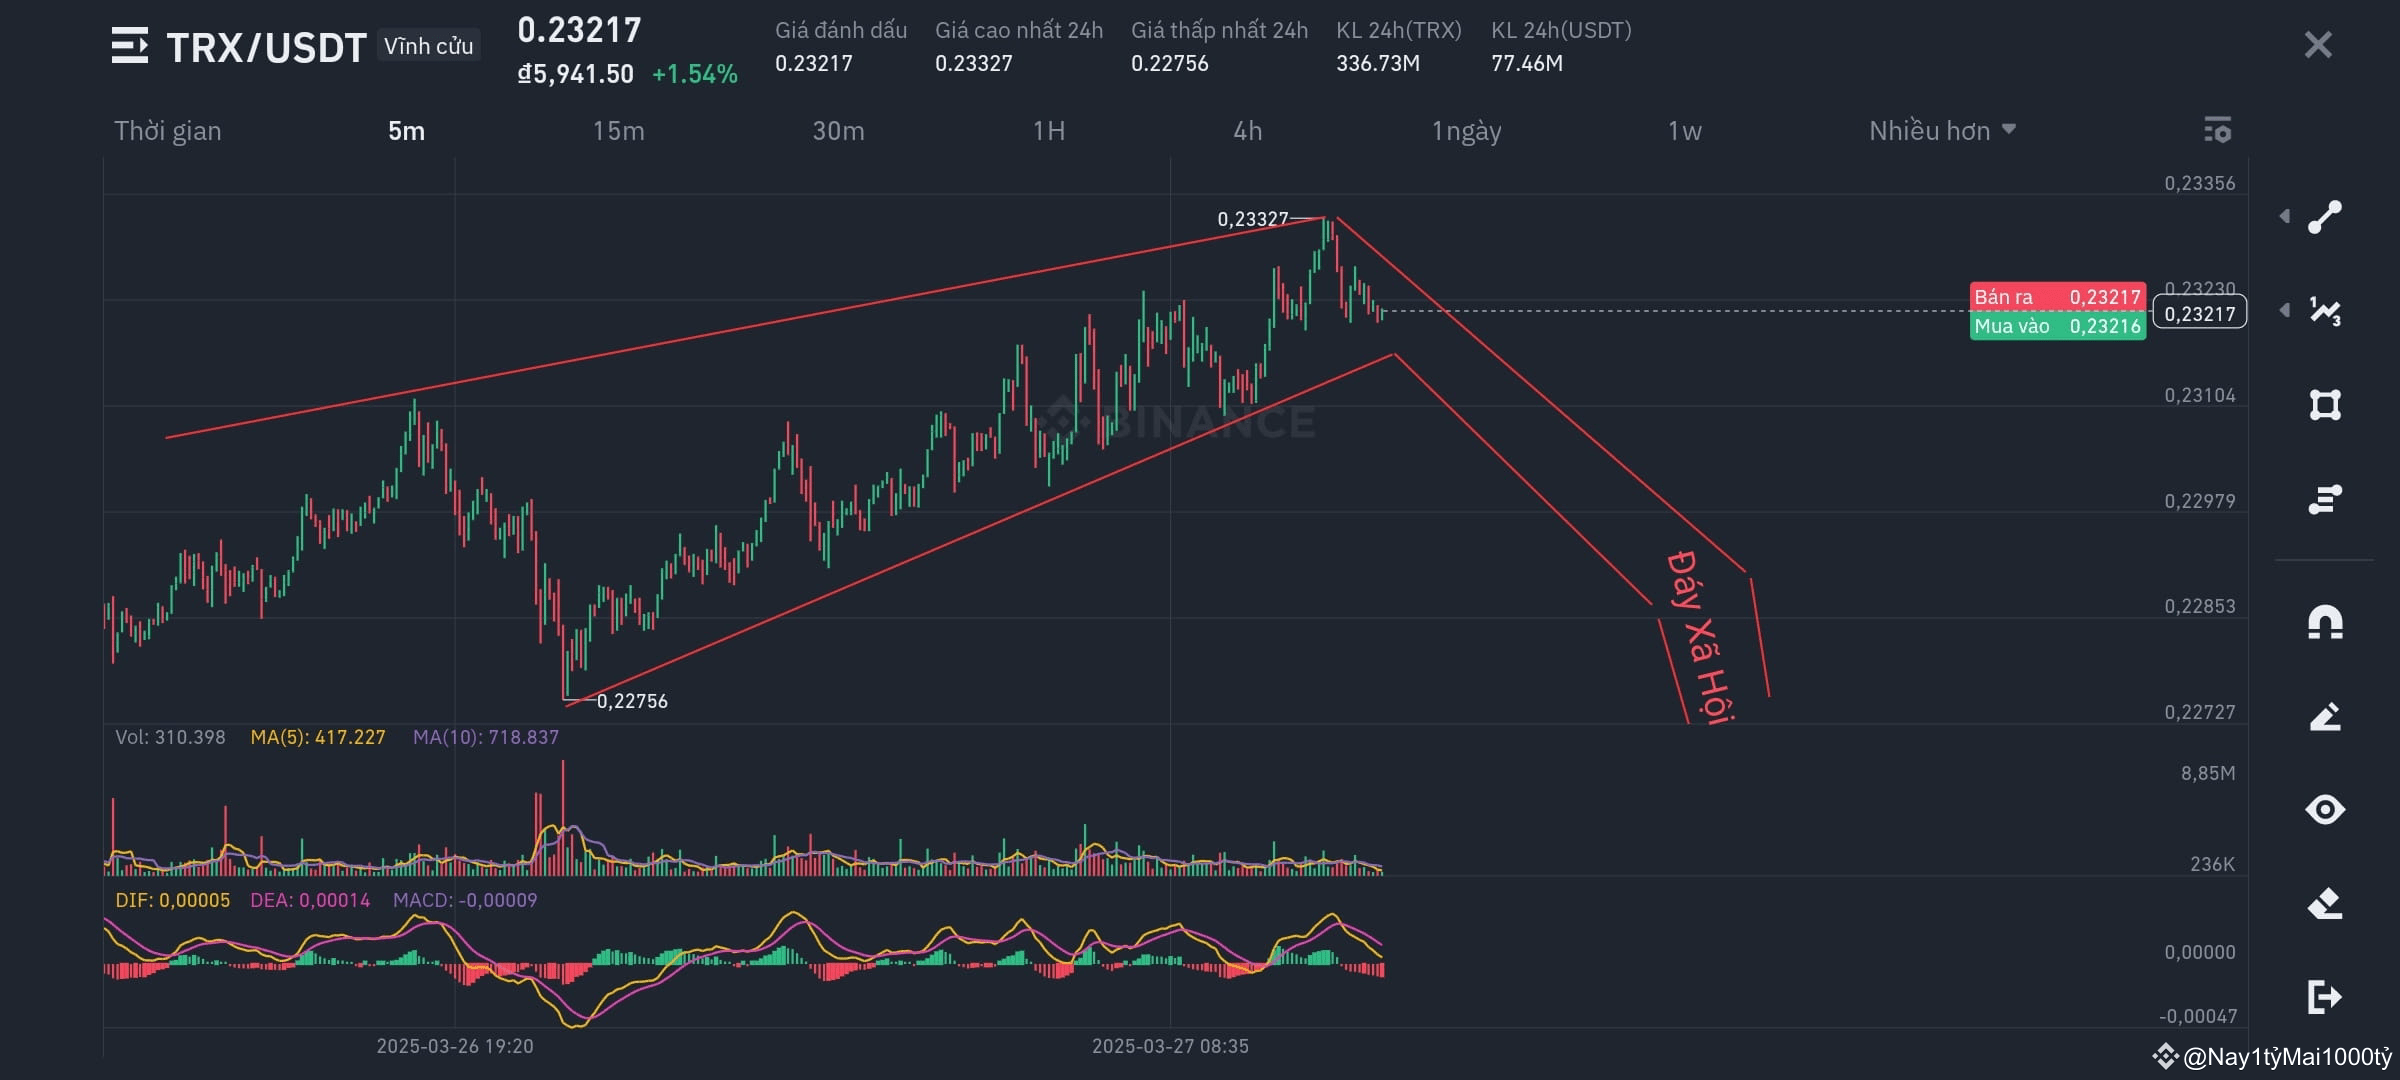Screen dimensions: 2400x1080
Task: Toggle visibility of all drawings
Action: tap(2325, 809)
